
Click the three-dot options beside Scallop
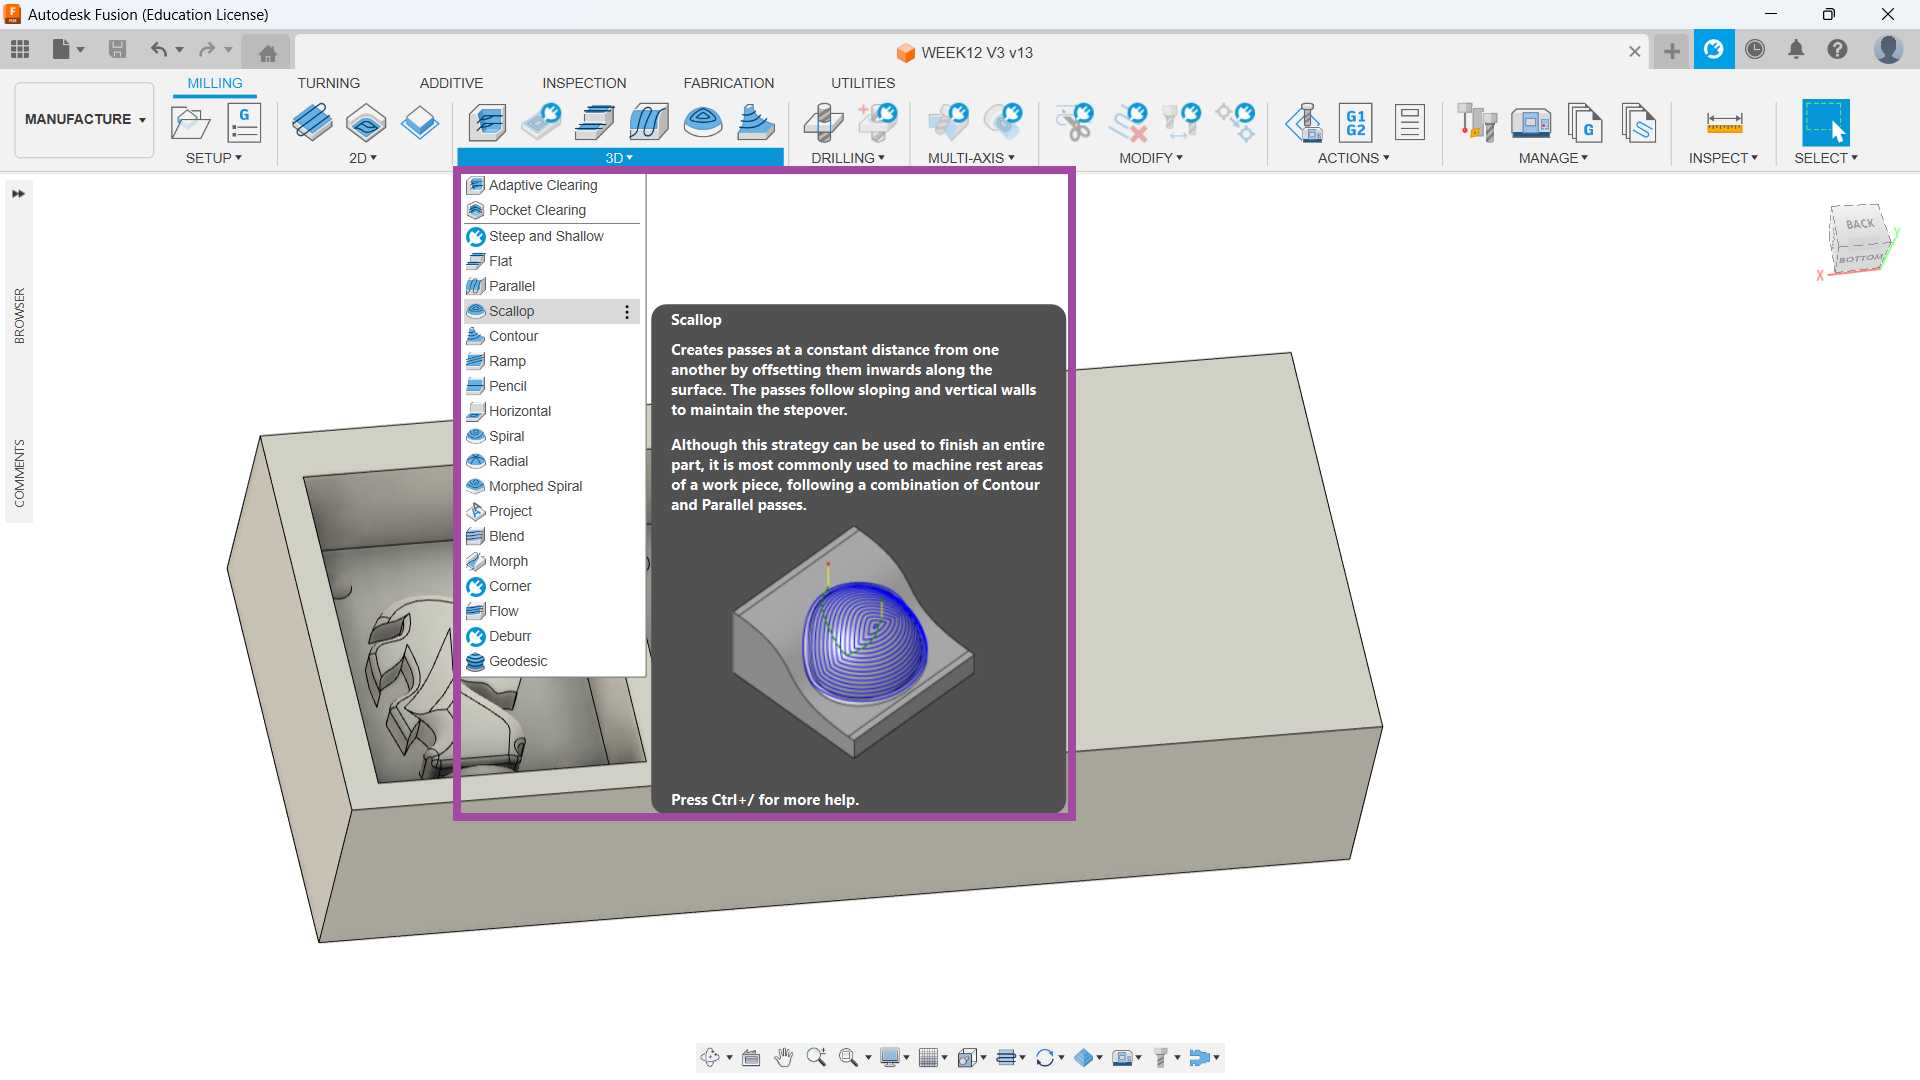pyautogui.click(x=627, y=312)
